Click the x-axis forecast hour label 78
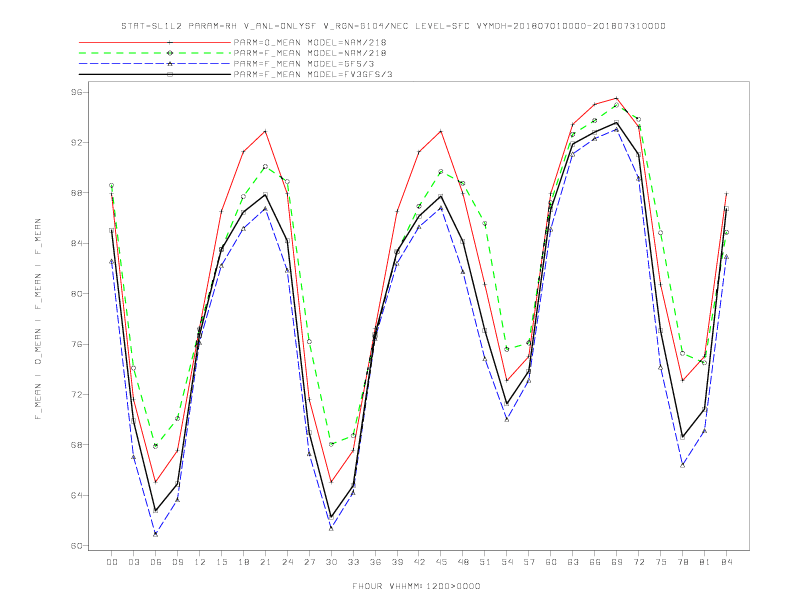Image resolution: width=792 pixels, height=612 pixels. [x=682, y=562]
